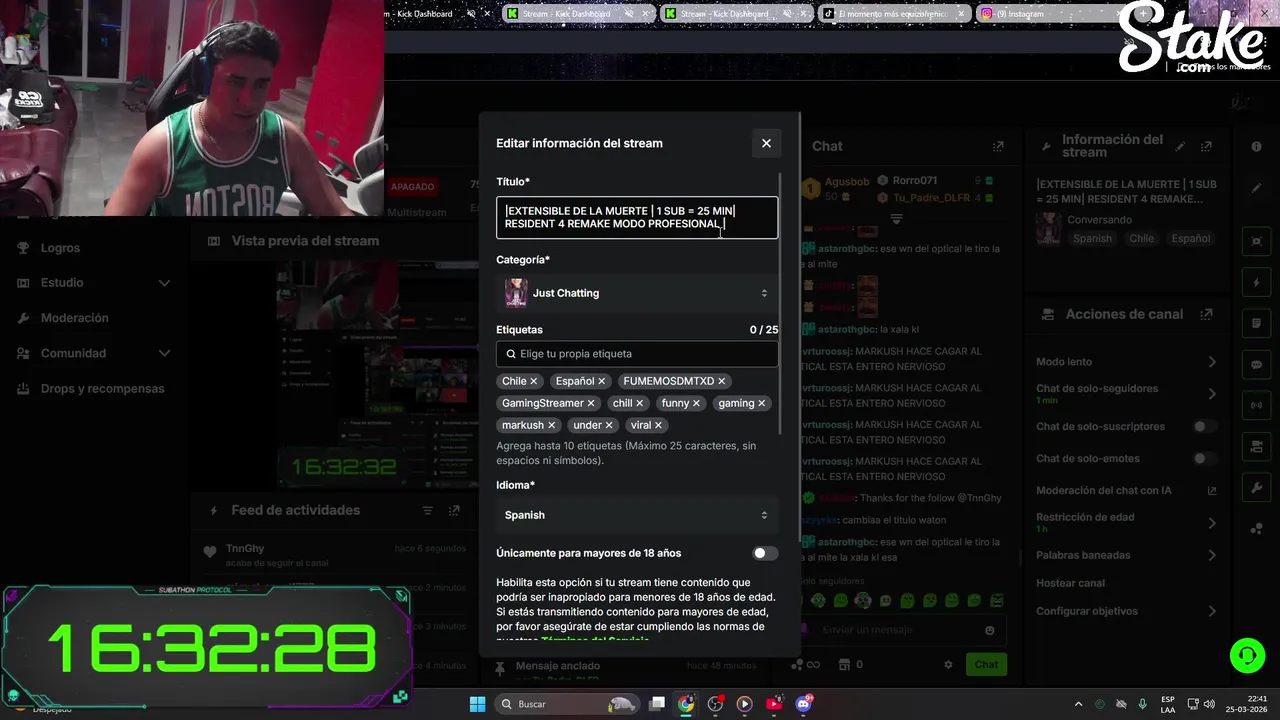The height and width of the screenshot is (720, 1280).
Task: Expand Modo lento option
Action: (1212, 362)
